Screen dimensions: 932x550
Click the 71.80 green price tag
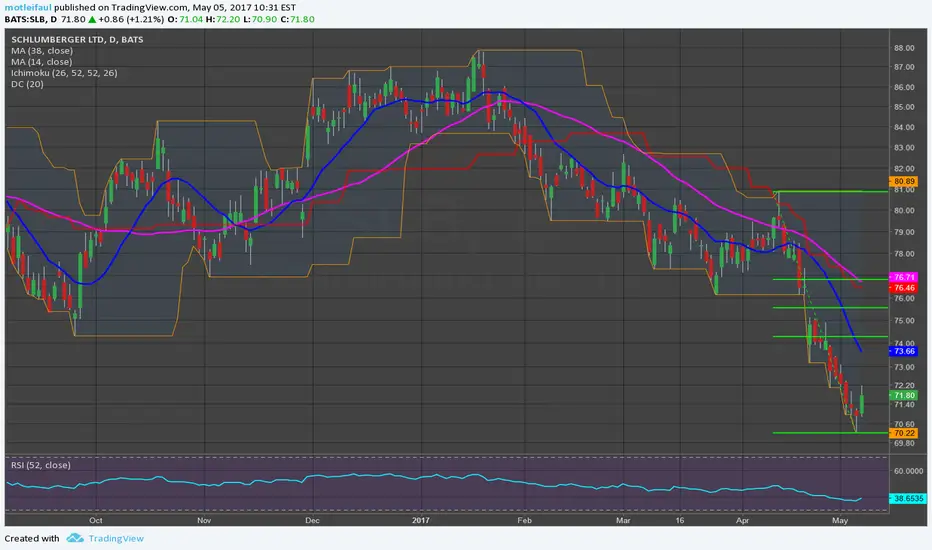click(903, 395)
